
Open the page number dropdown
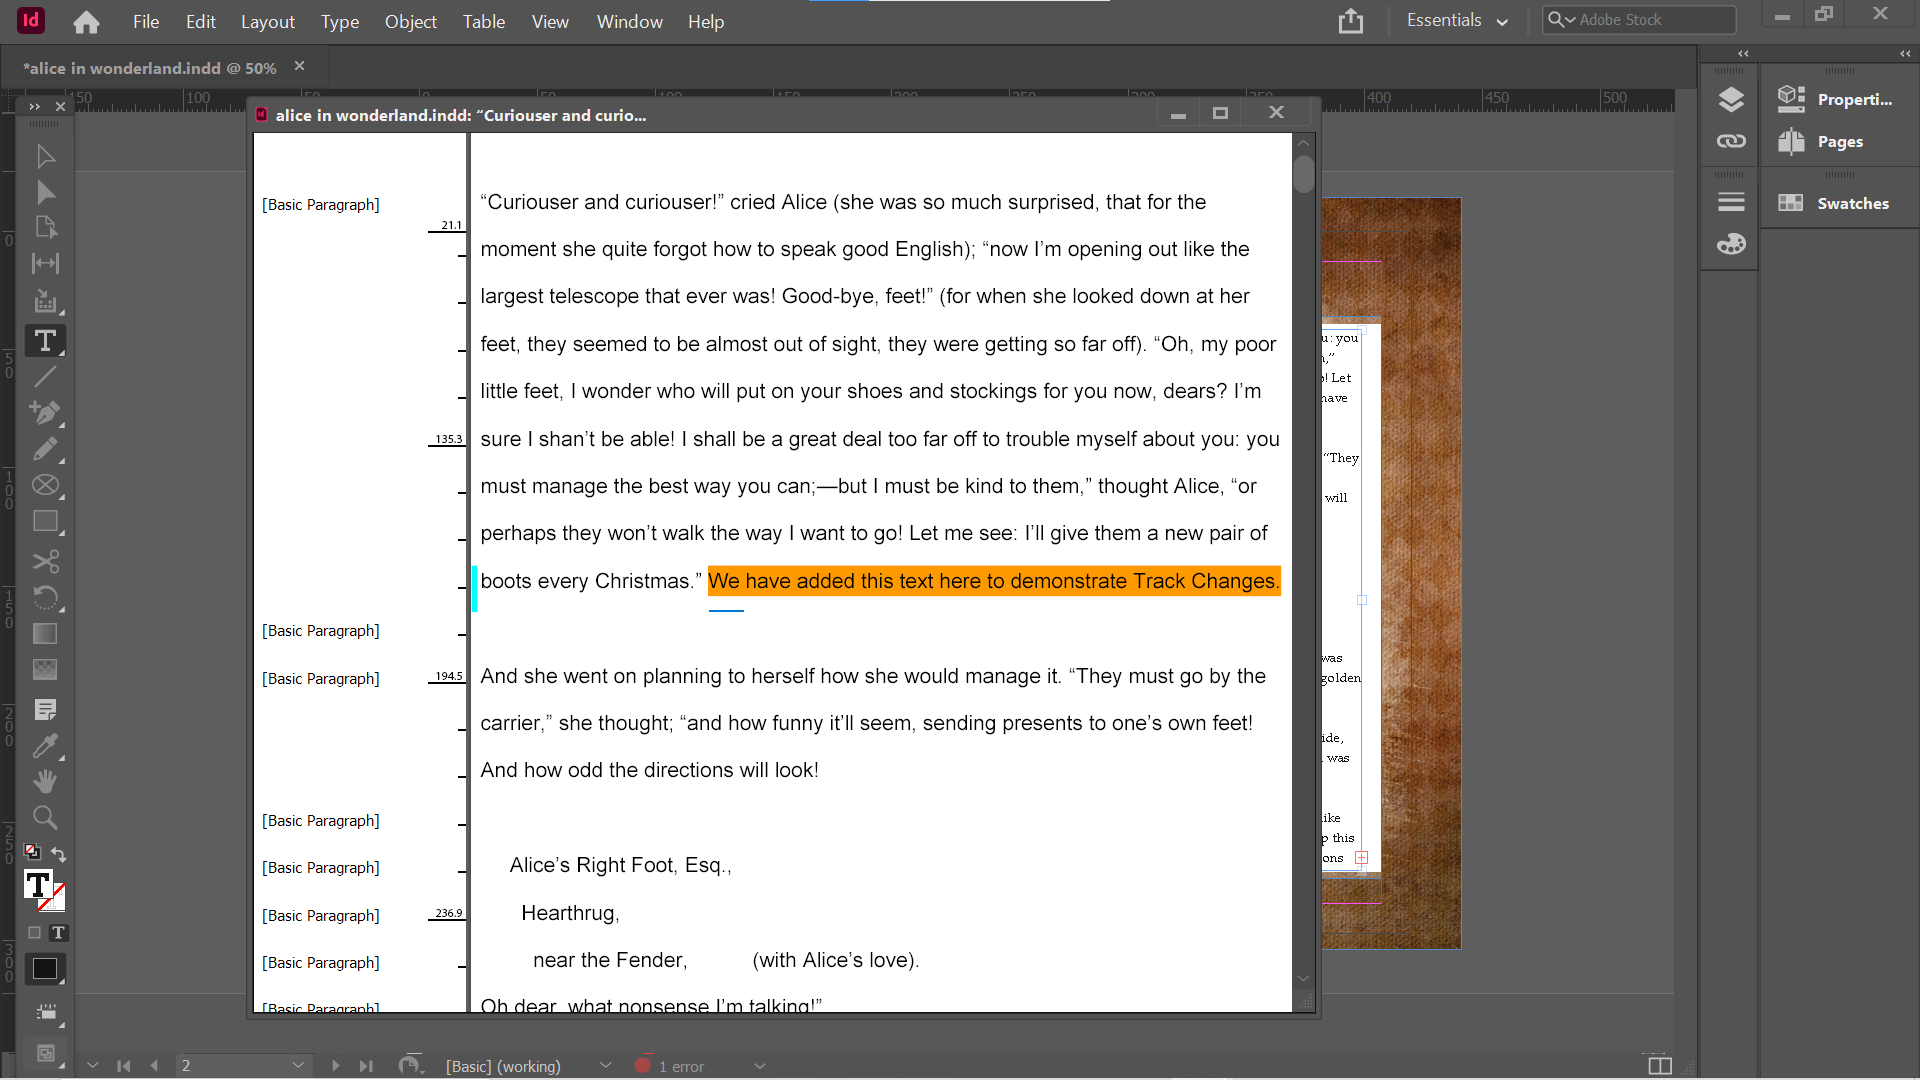click(x=298, y=1066)
